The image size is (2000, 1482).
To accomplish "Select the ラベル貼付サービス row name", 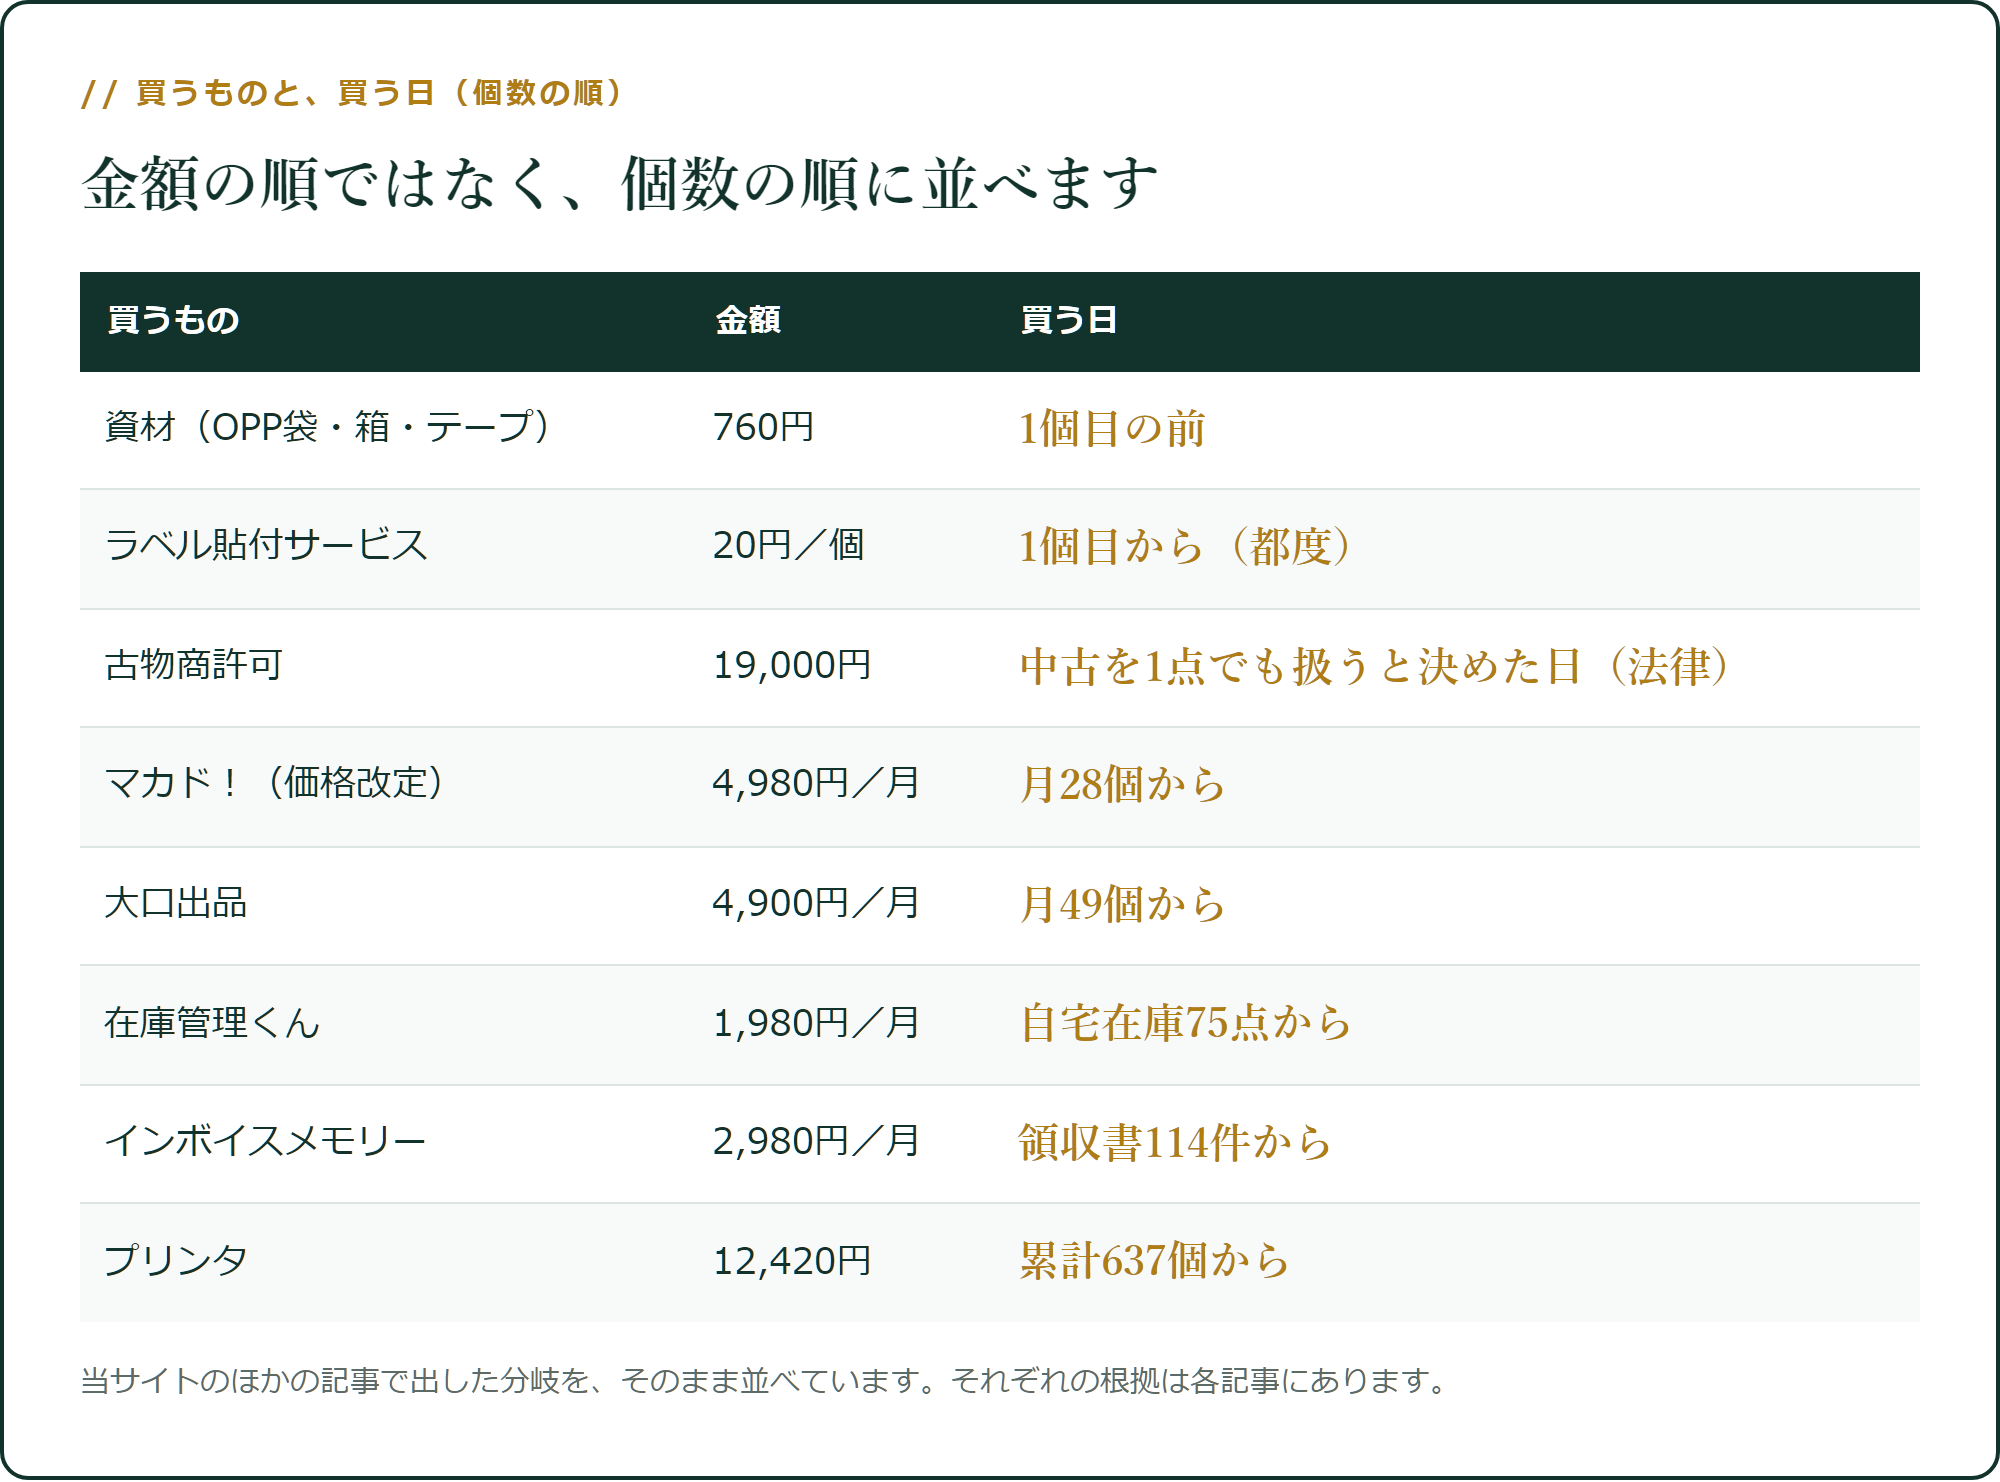I will tap(266, 546).
